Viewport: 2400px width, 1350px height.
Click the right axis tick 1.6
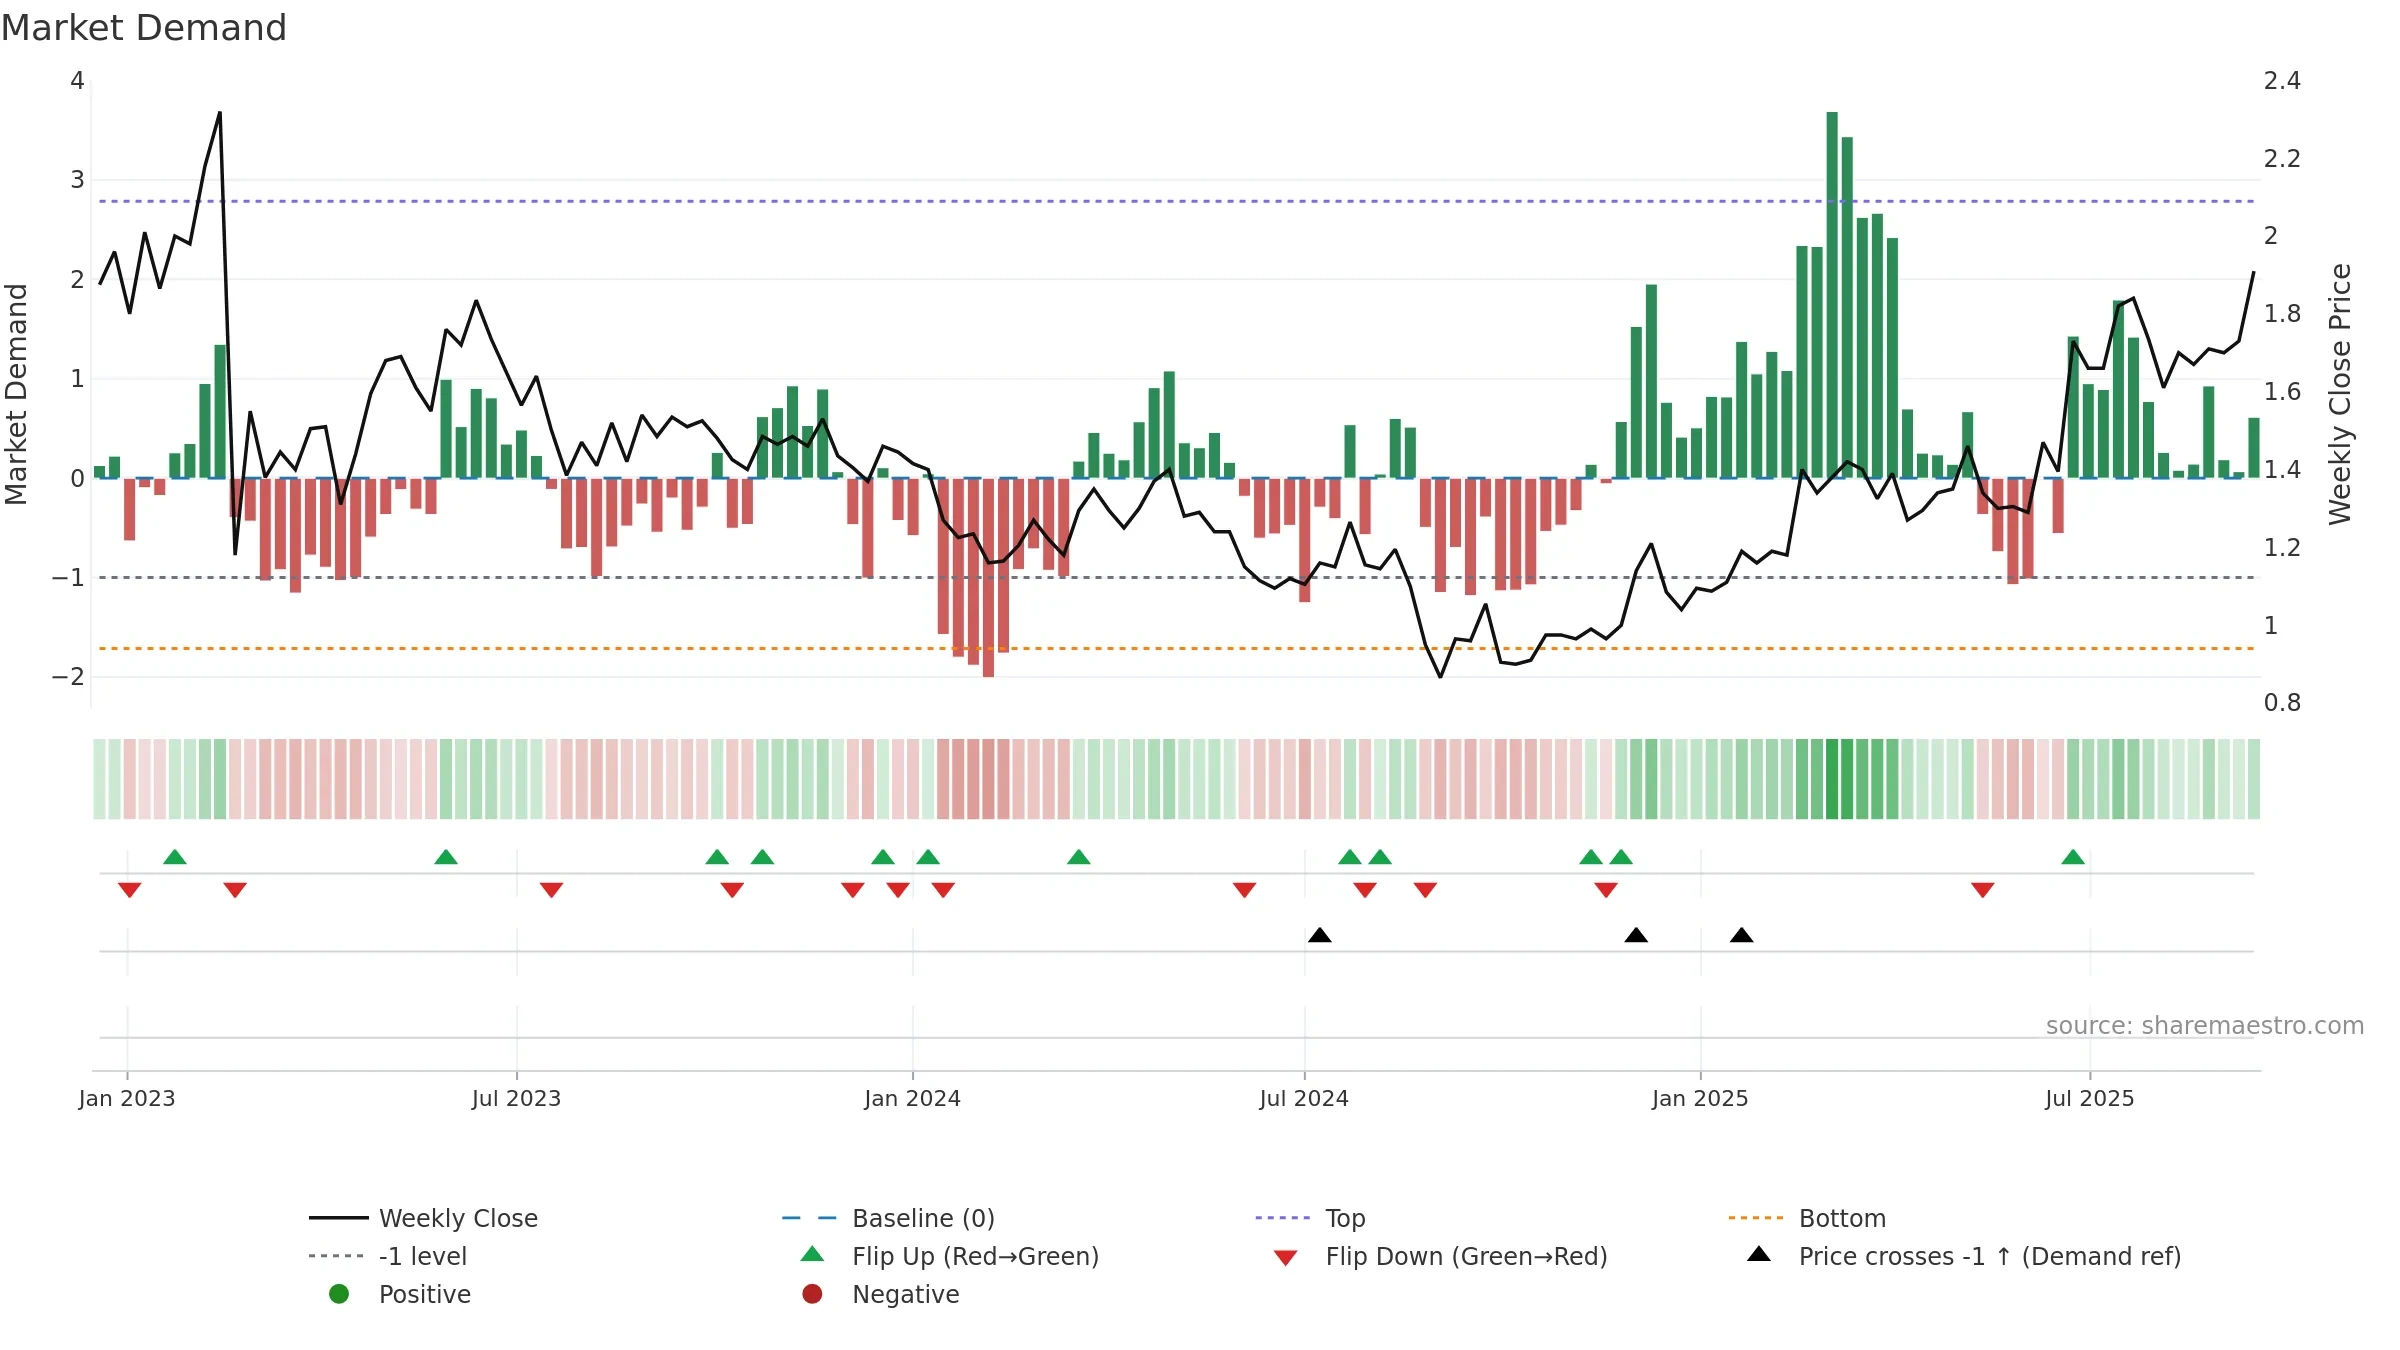pyautogui.click(x=2282, y=392)
